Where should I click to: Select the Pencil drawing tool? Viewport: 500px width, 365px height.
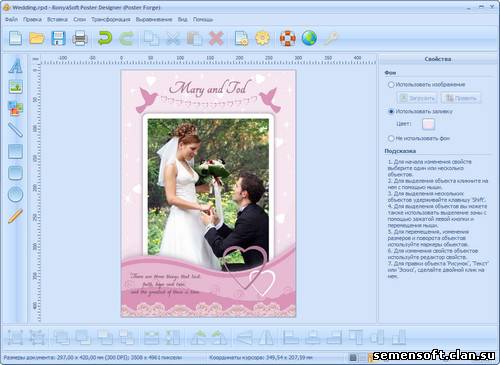[15, 216]
